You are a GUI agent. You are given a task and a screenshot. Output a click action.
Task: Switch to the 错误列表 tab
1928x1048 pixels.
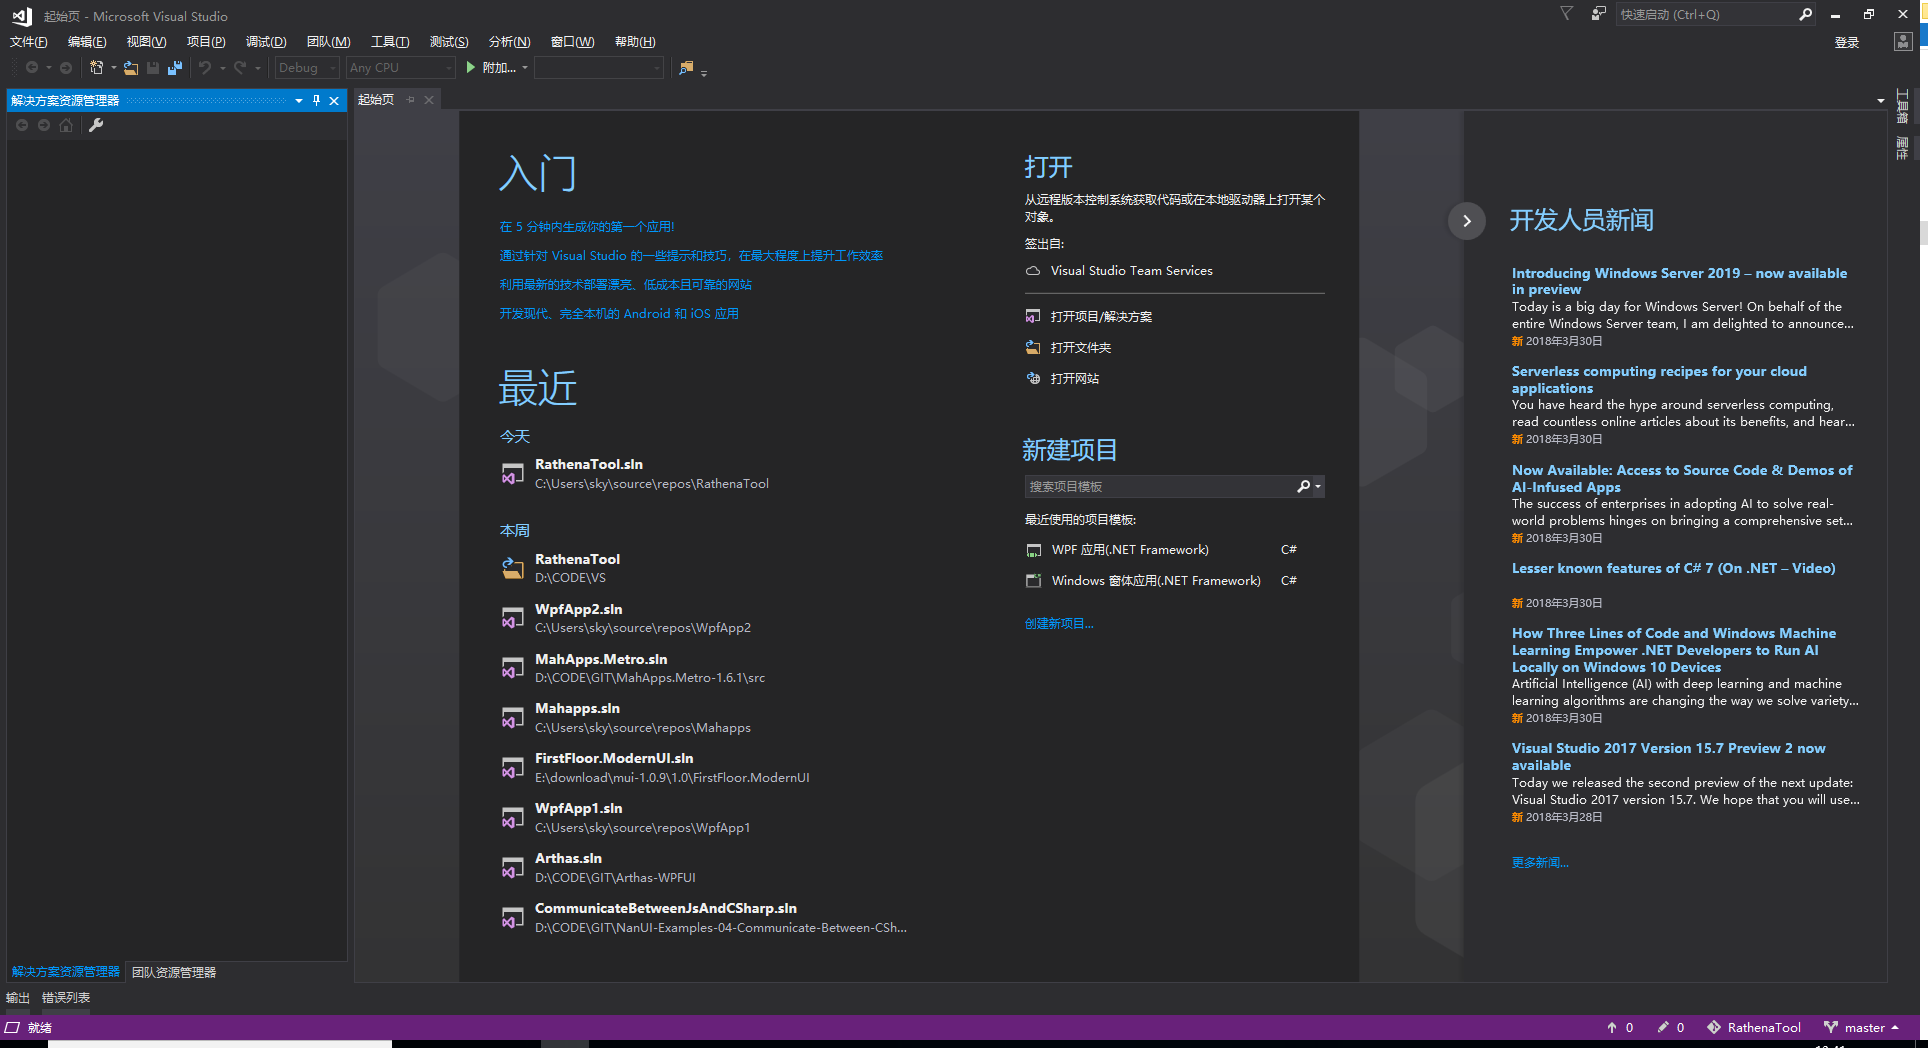point(66,998)
